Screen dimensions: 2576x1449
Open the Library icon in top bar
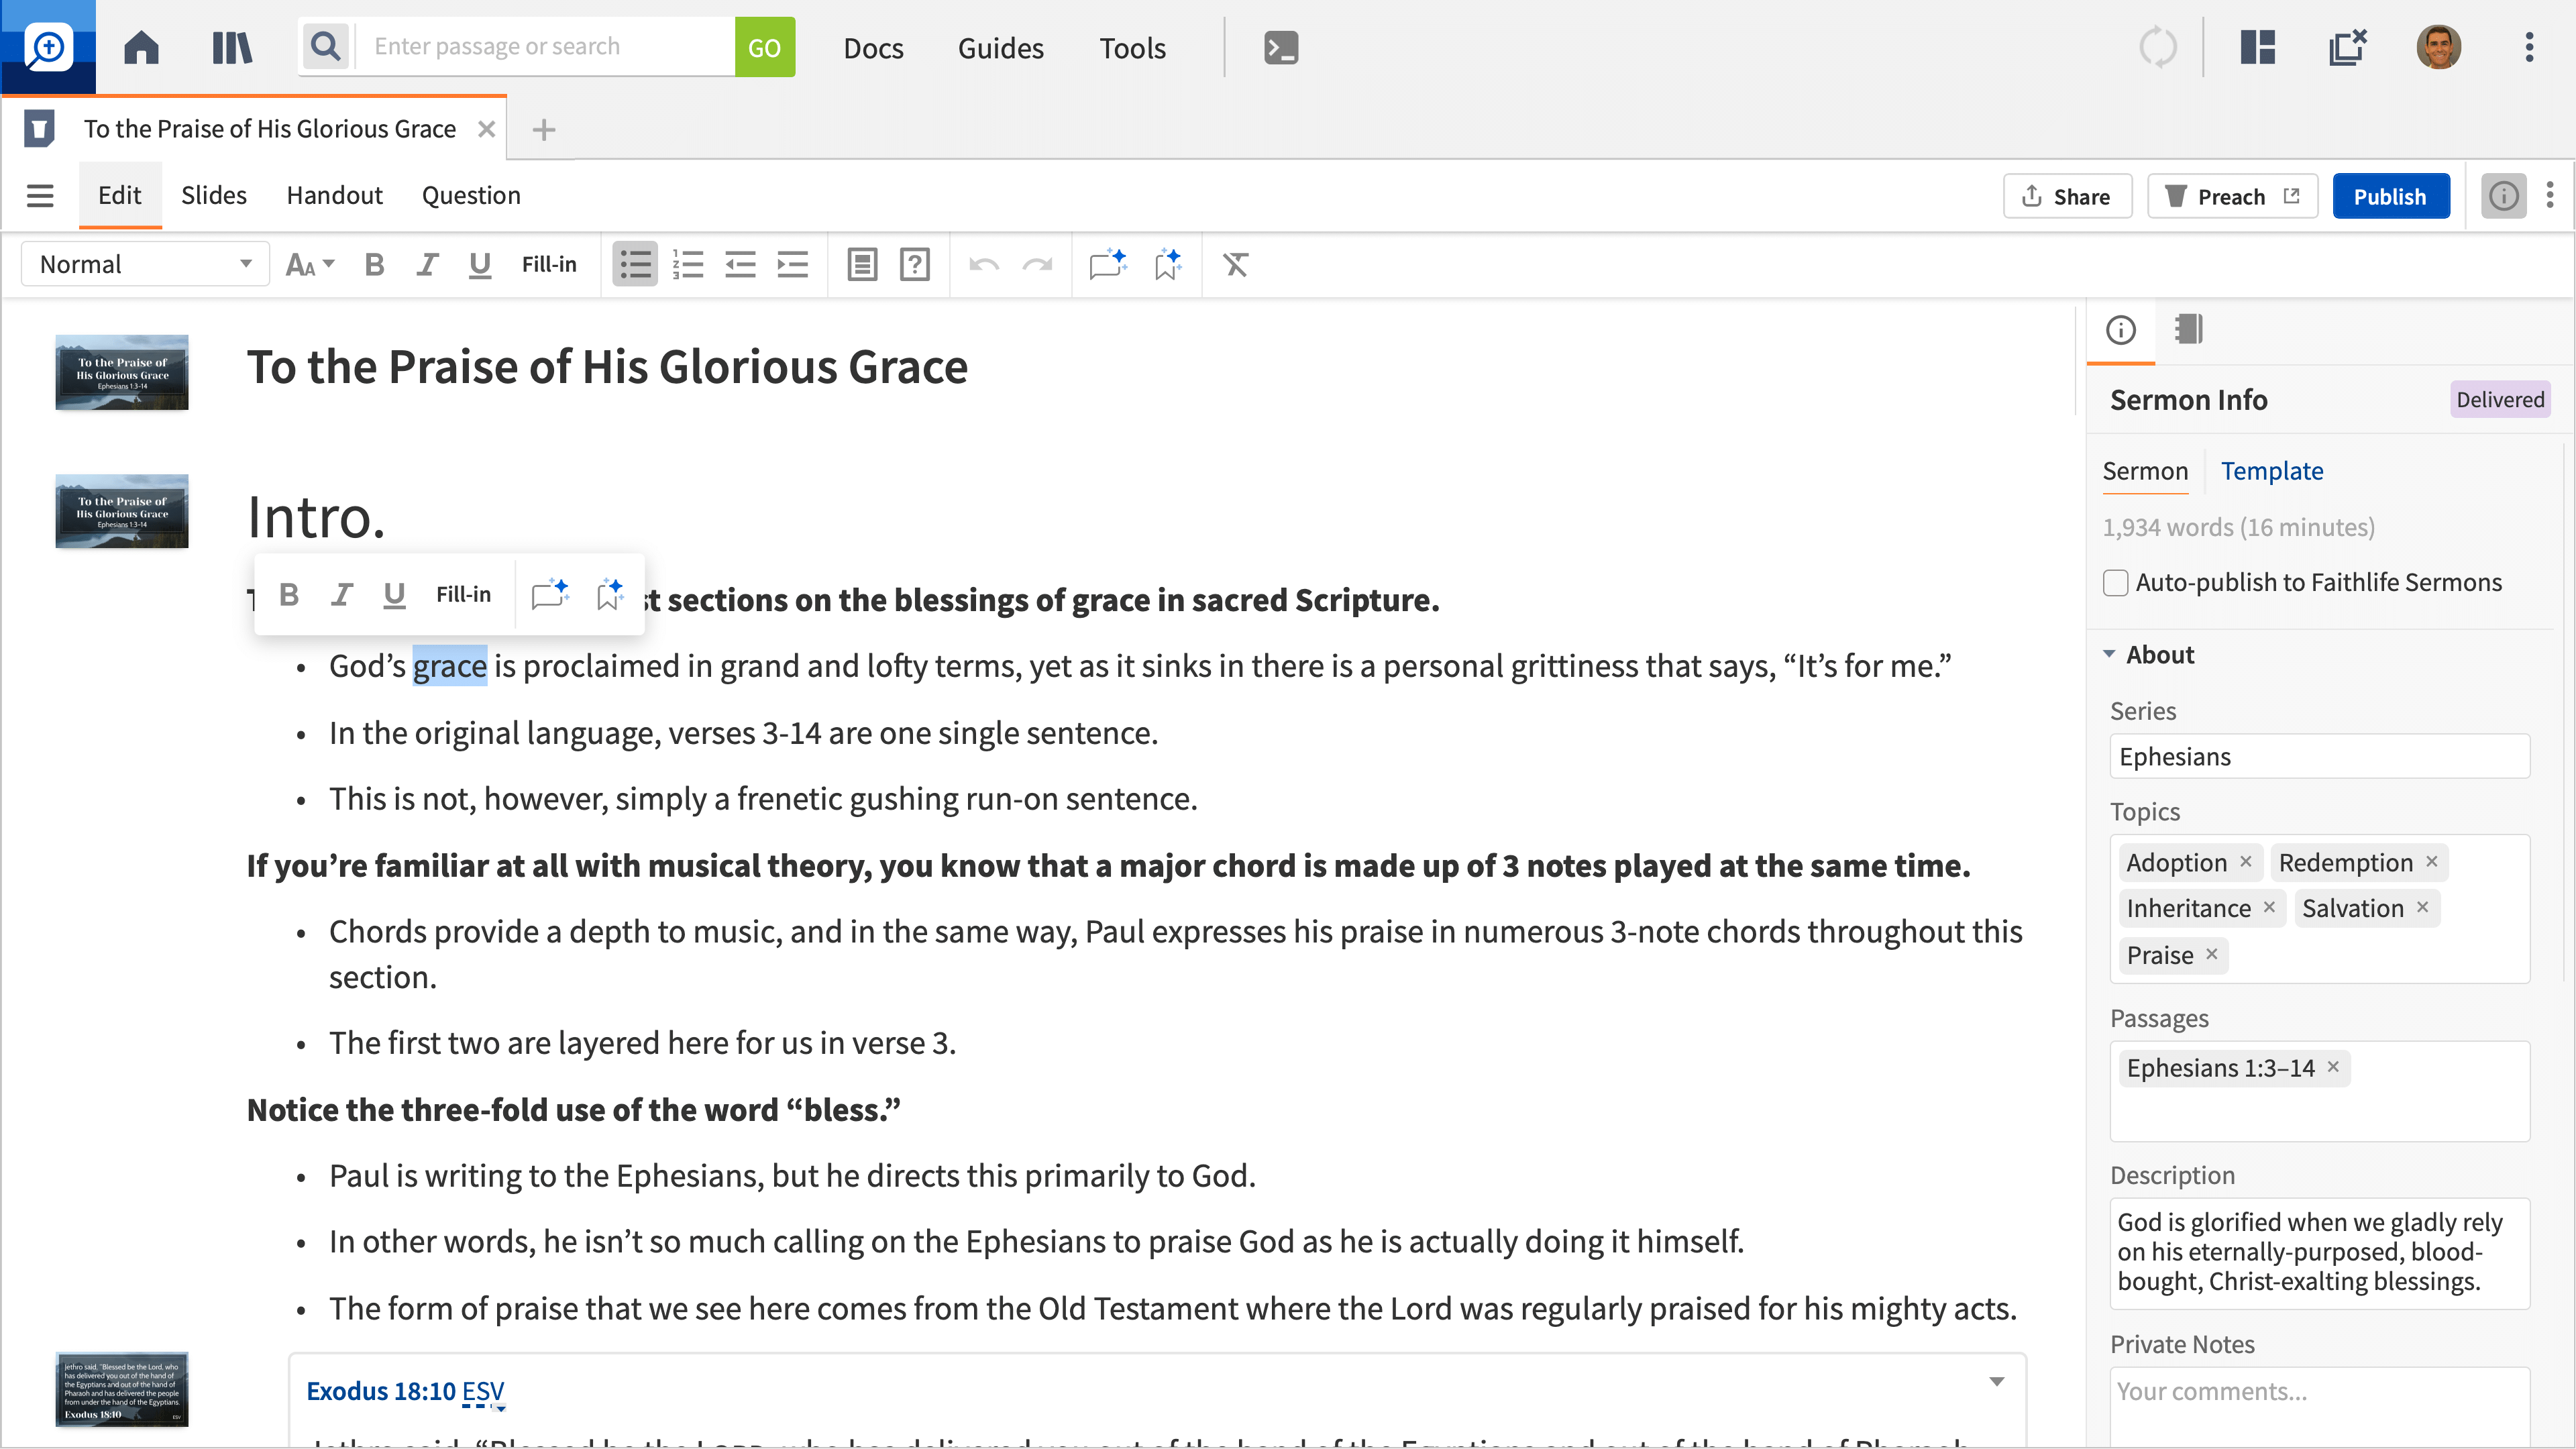232,47
